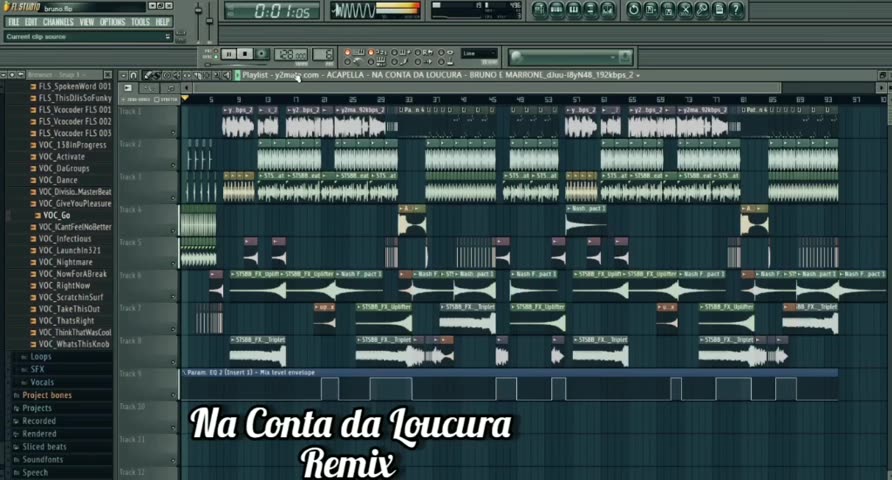Expand the Loops folder in browser

(x=41, y=356)
